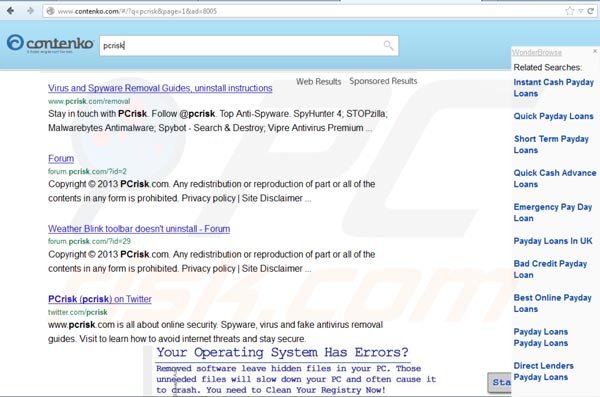The image size is (600, 397).
Task: Open Short Term Payday Loans related search
Action: pos(551,144)
